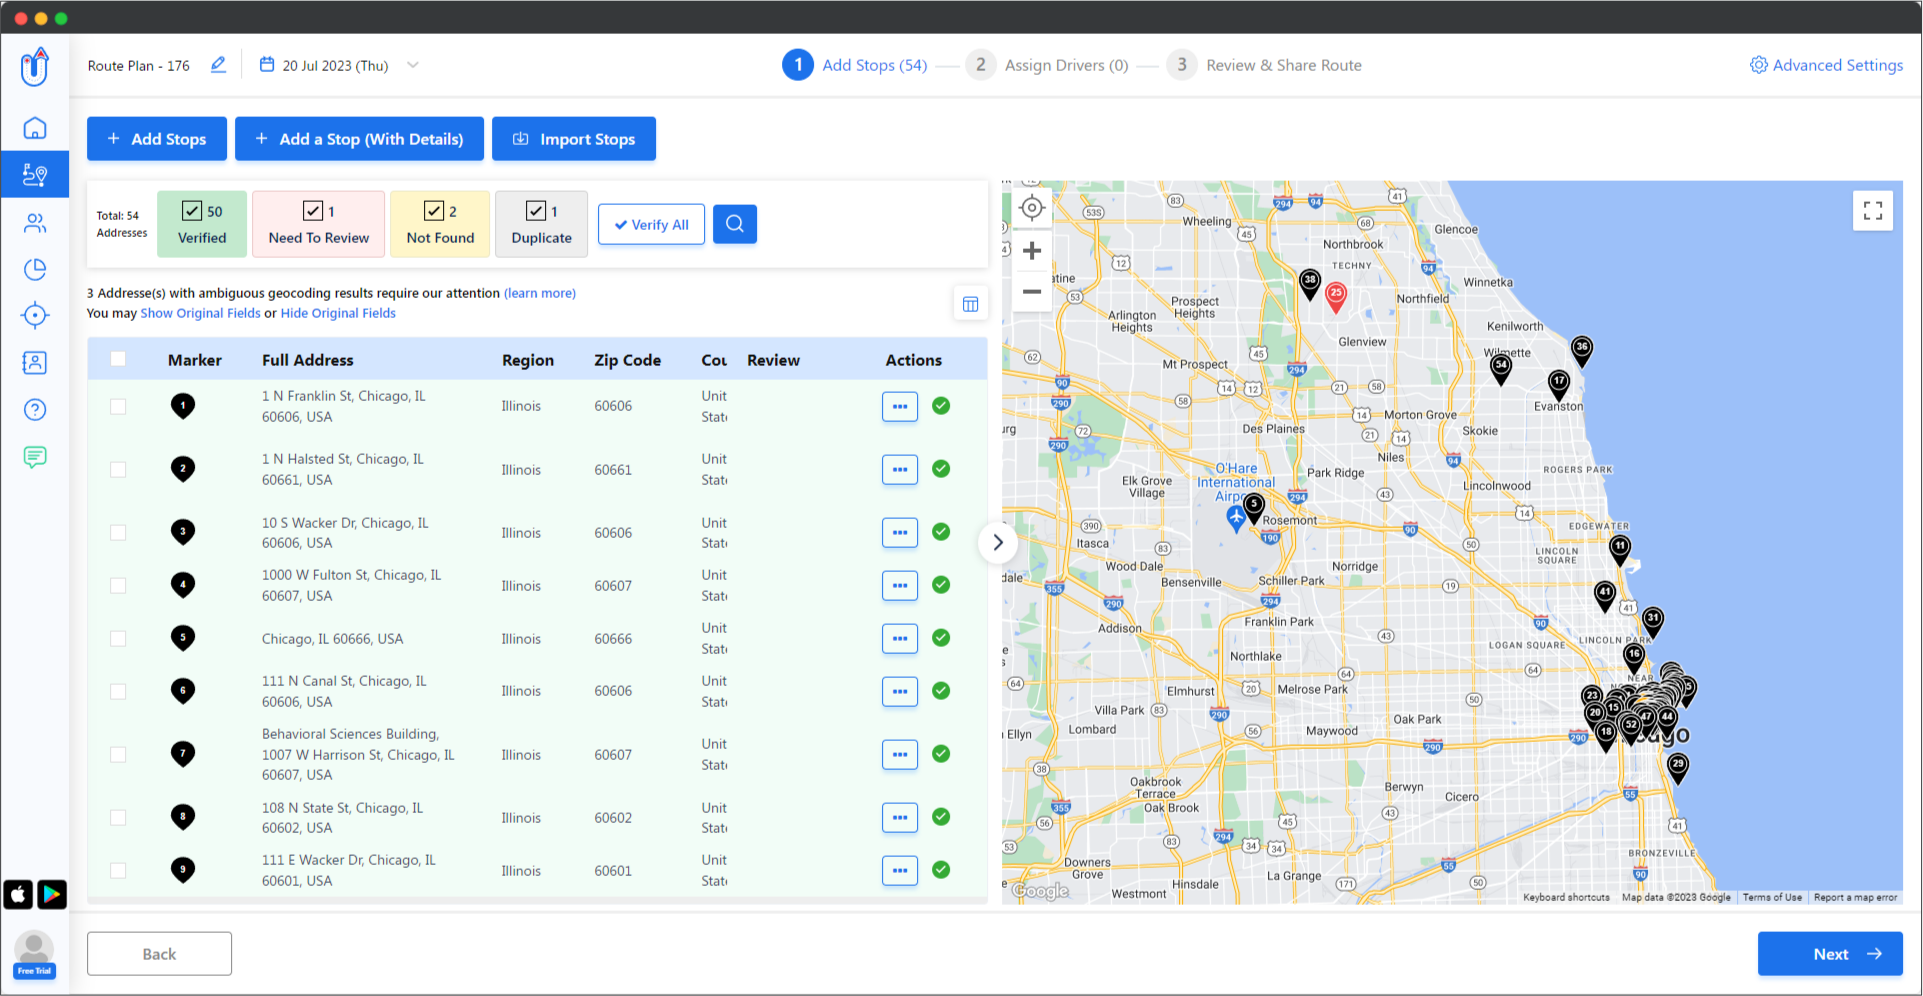Click the Verify All button
The width and height of the screenshot is (1923, 996).
coord(651,224)
